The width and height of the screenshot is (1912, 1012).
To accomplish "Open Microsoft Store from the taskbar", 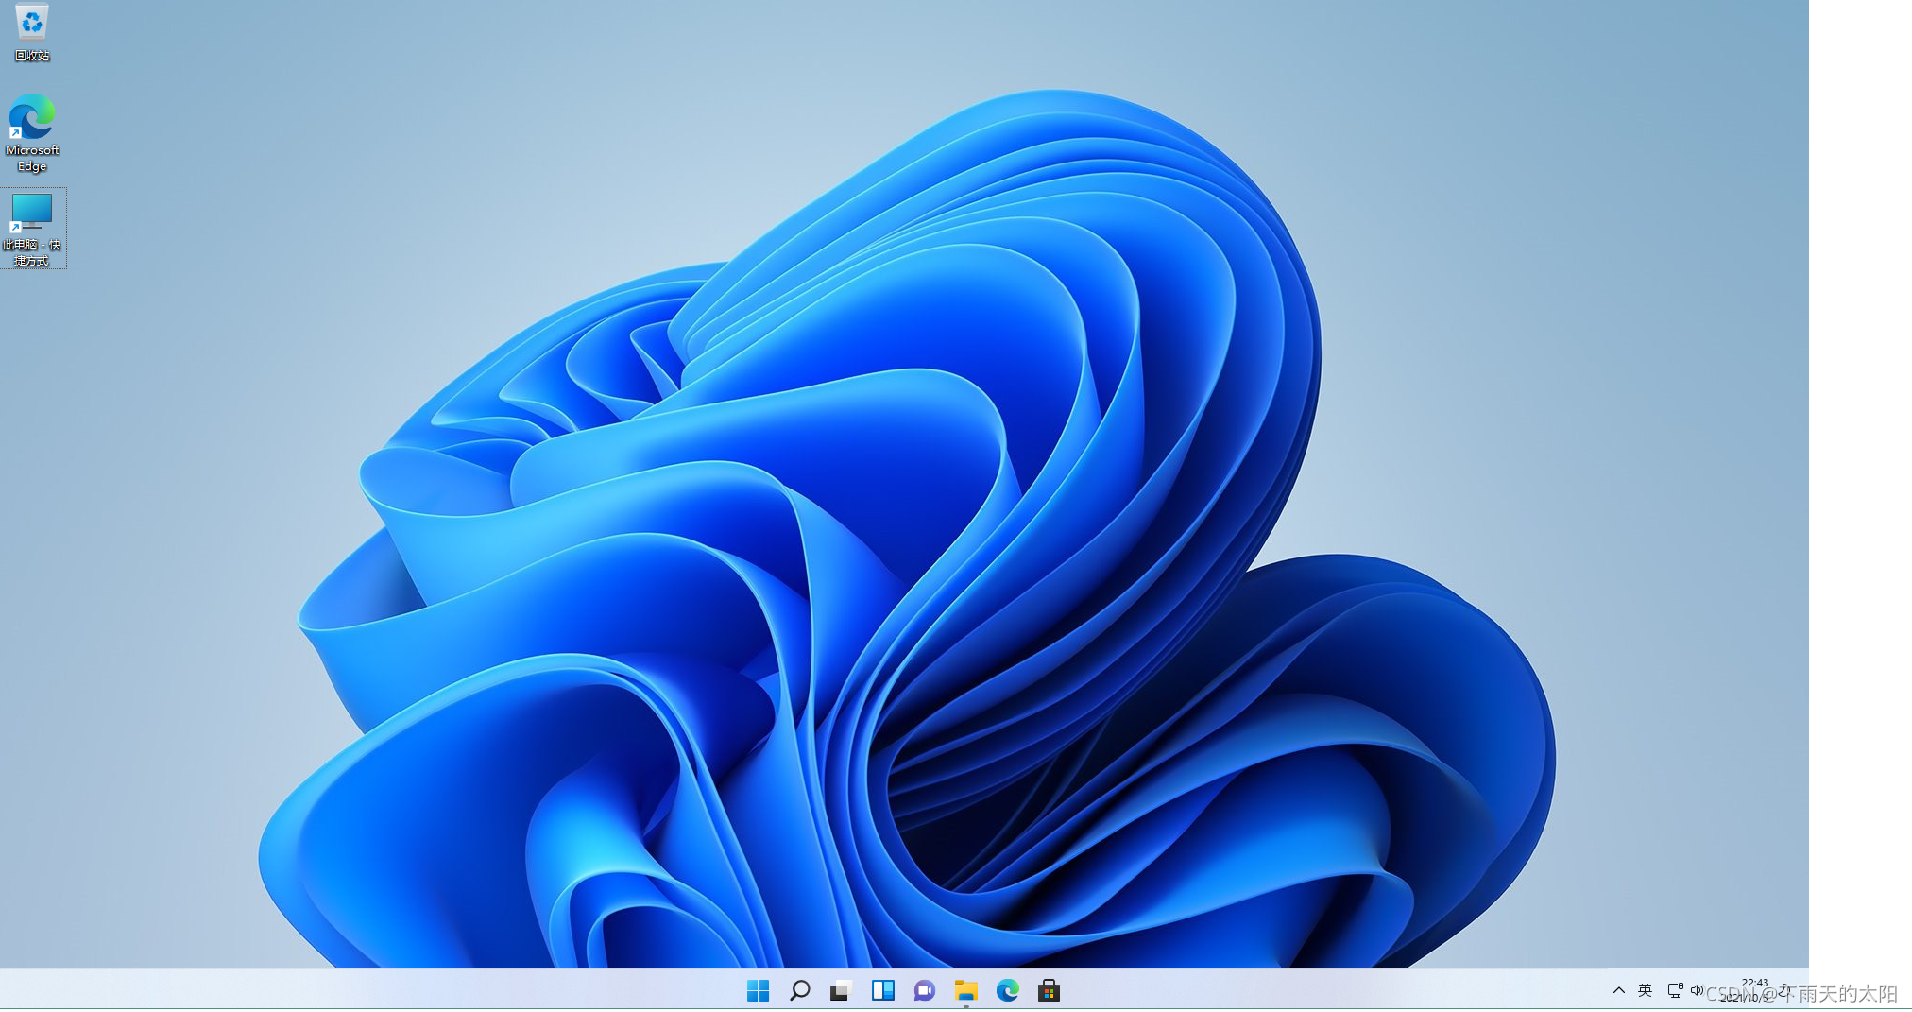I will point(1049,991).
